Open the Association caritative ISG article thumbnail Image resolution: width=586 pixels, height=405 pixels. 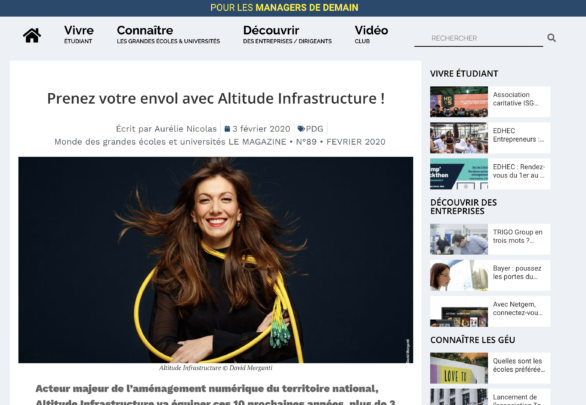pyautogui.click(x=459, y=102)
